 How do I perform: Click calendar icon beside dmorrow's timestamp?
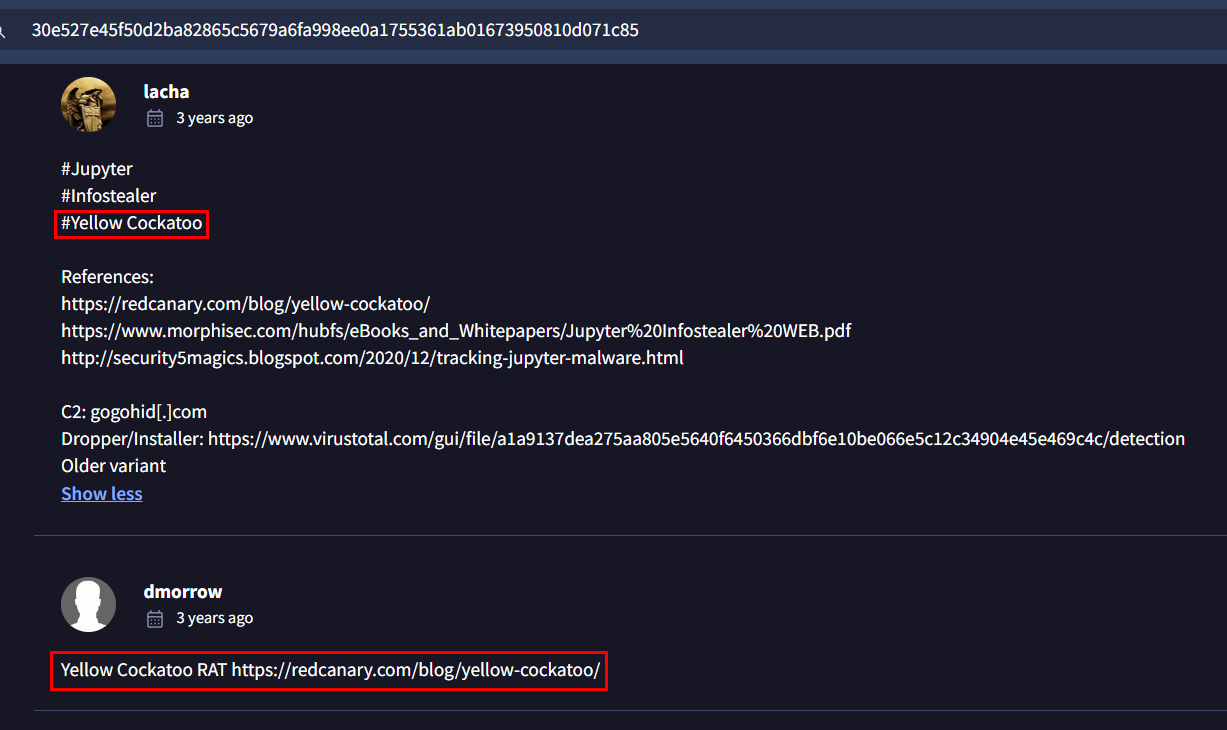155,618
